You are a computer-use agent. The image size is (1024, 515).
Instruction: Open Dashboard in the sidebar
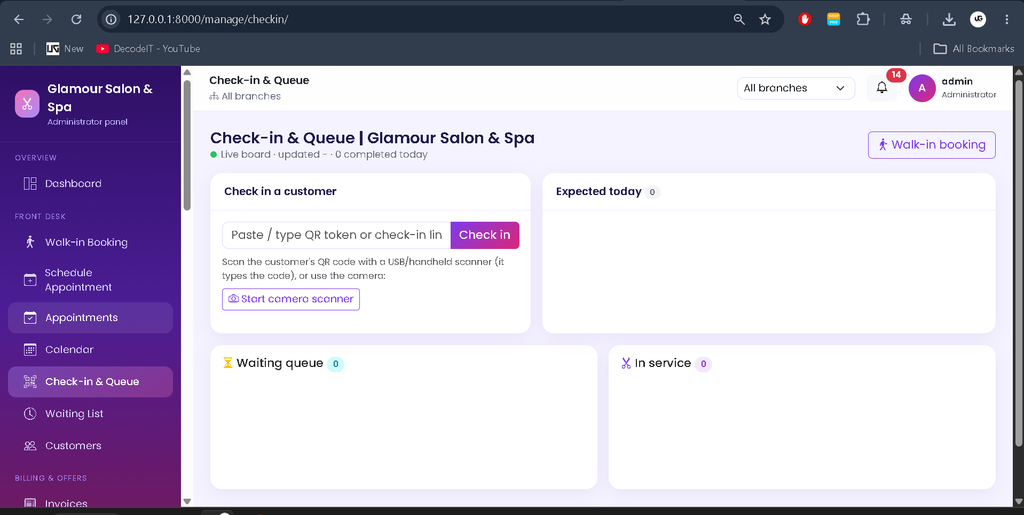click(x=90, y=183)
